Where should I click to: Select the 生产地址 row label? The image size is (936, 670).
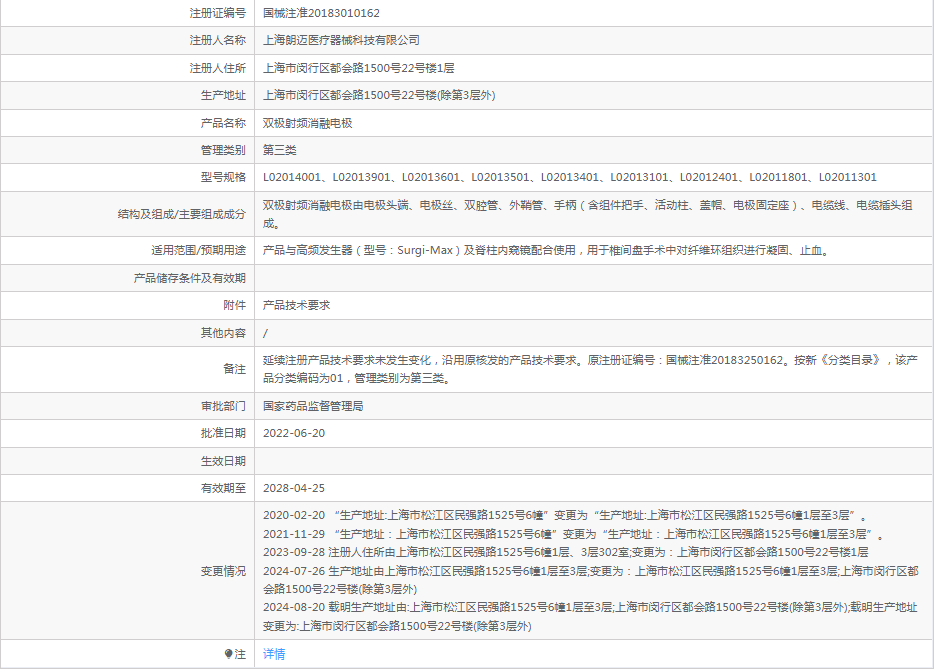pyautogui.click(x=223, y=95)
